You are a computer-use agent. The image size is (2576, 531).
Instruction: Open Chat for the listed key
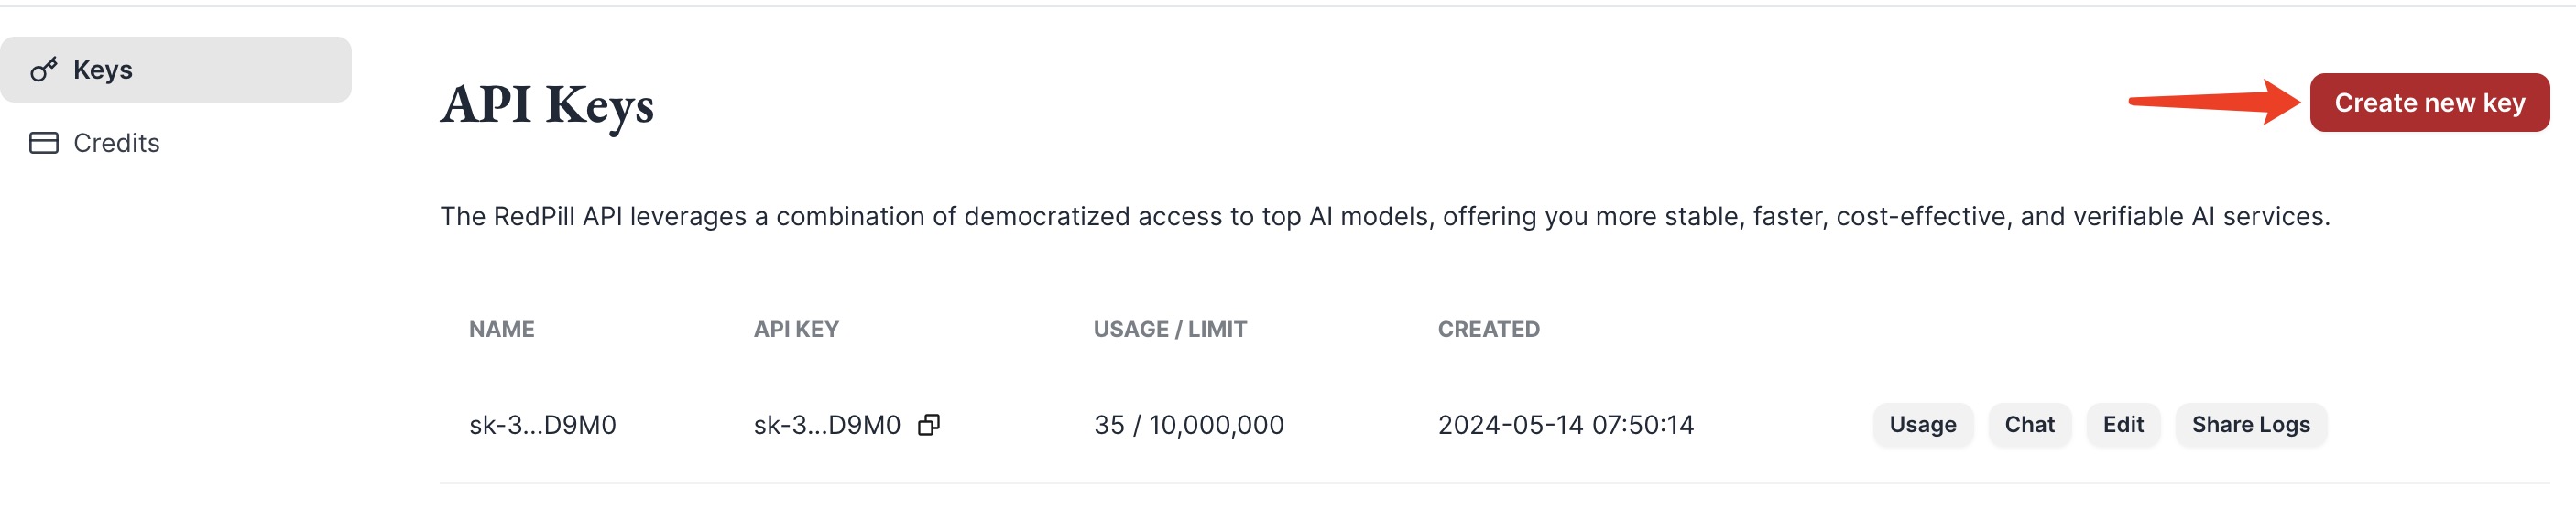pyautogui.click(x=2029, y=425)
